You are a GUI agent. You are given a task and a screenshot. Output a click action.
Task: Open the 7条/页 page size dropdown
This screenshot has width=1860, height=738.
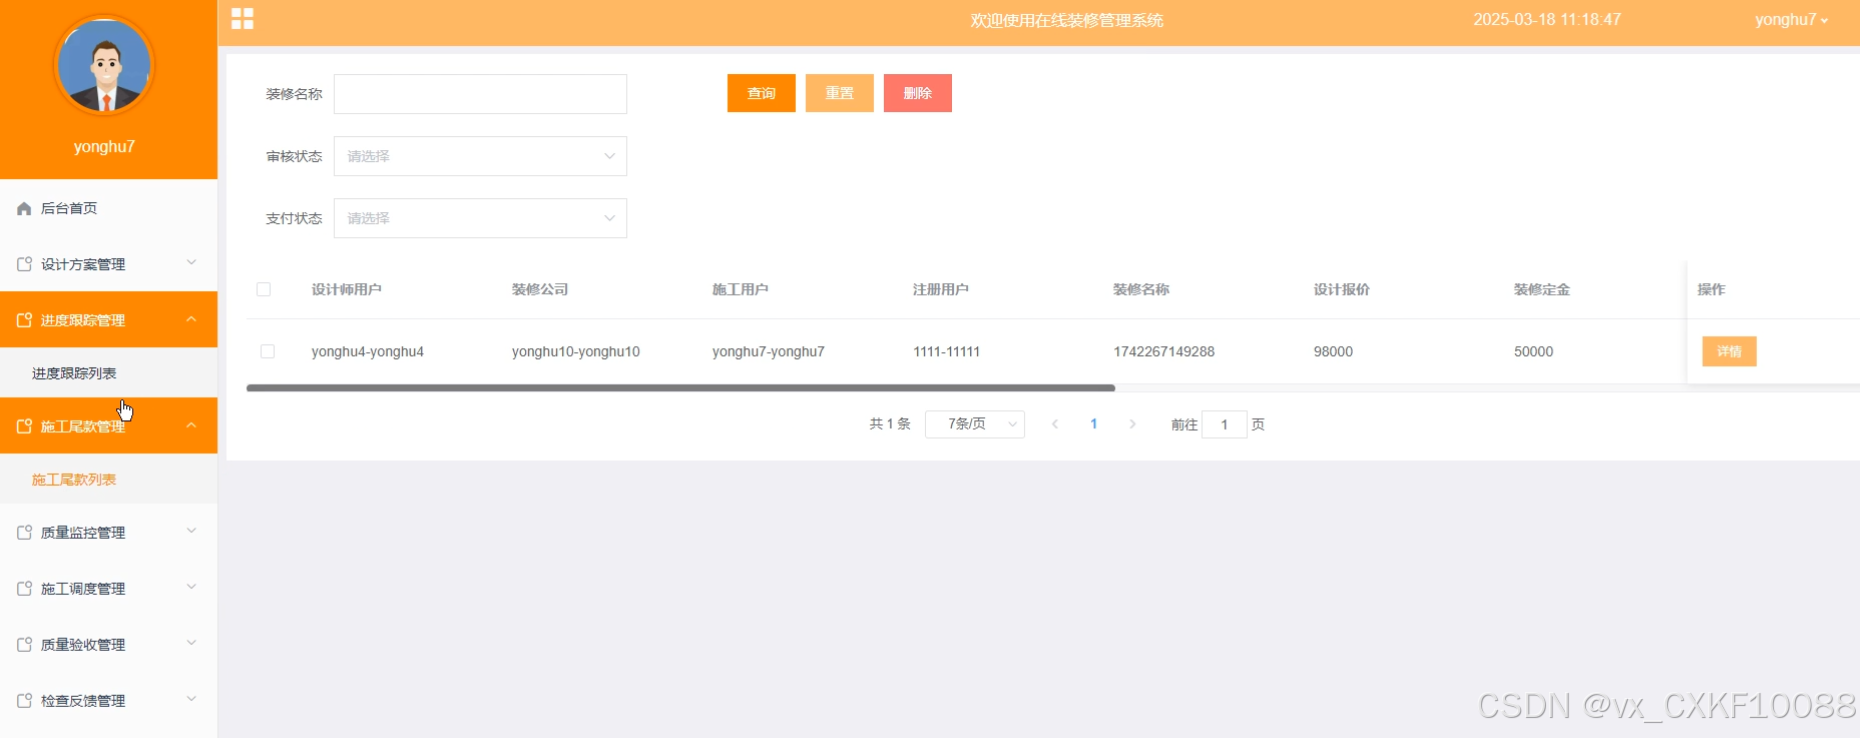click(x=975, y=424)
